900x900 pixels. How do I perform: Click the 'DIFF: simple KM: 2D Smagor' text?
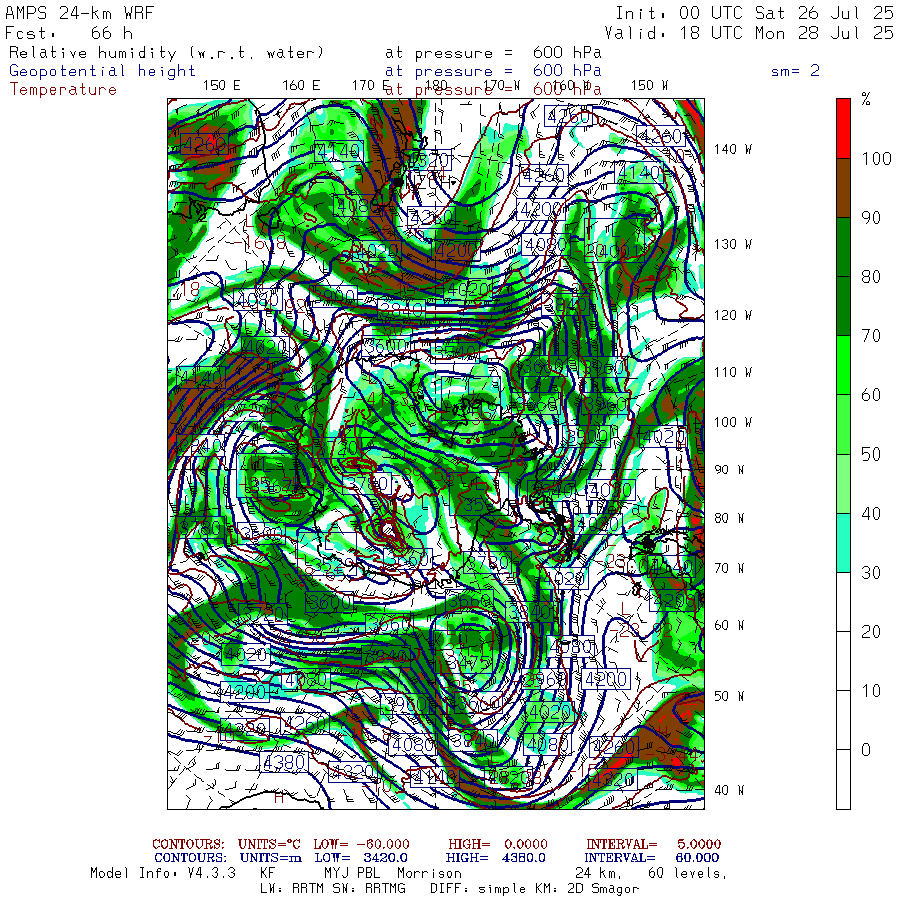click(534, 889)
